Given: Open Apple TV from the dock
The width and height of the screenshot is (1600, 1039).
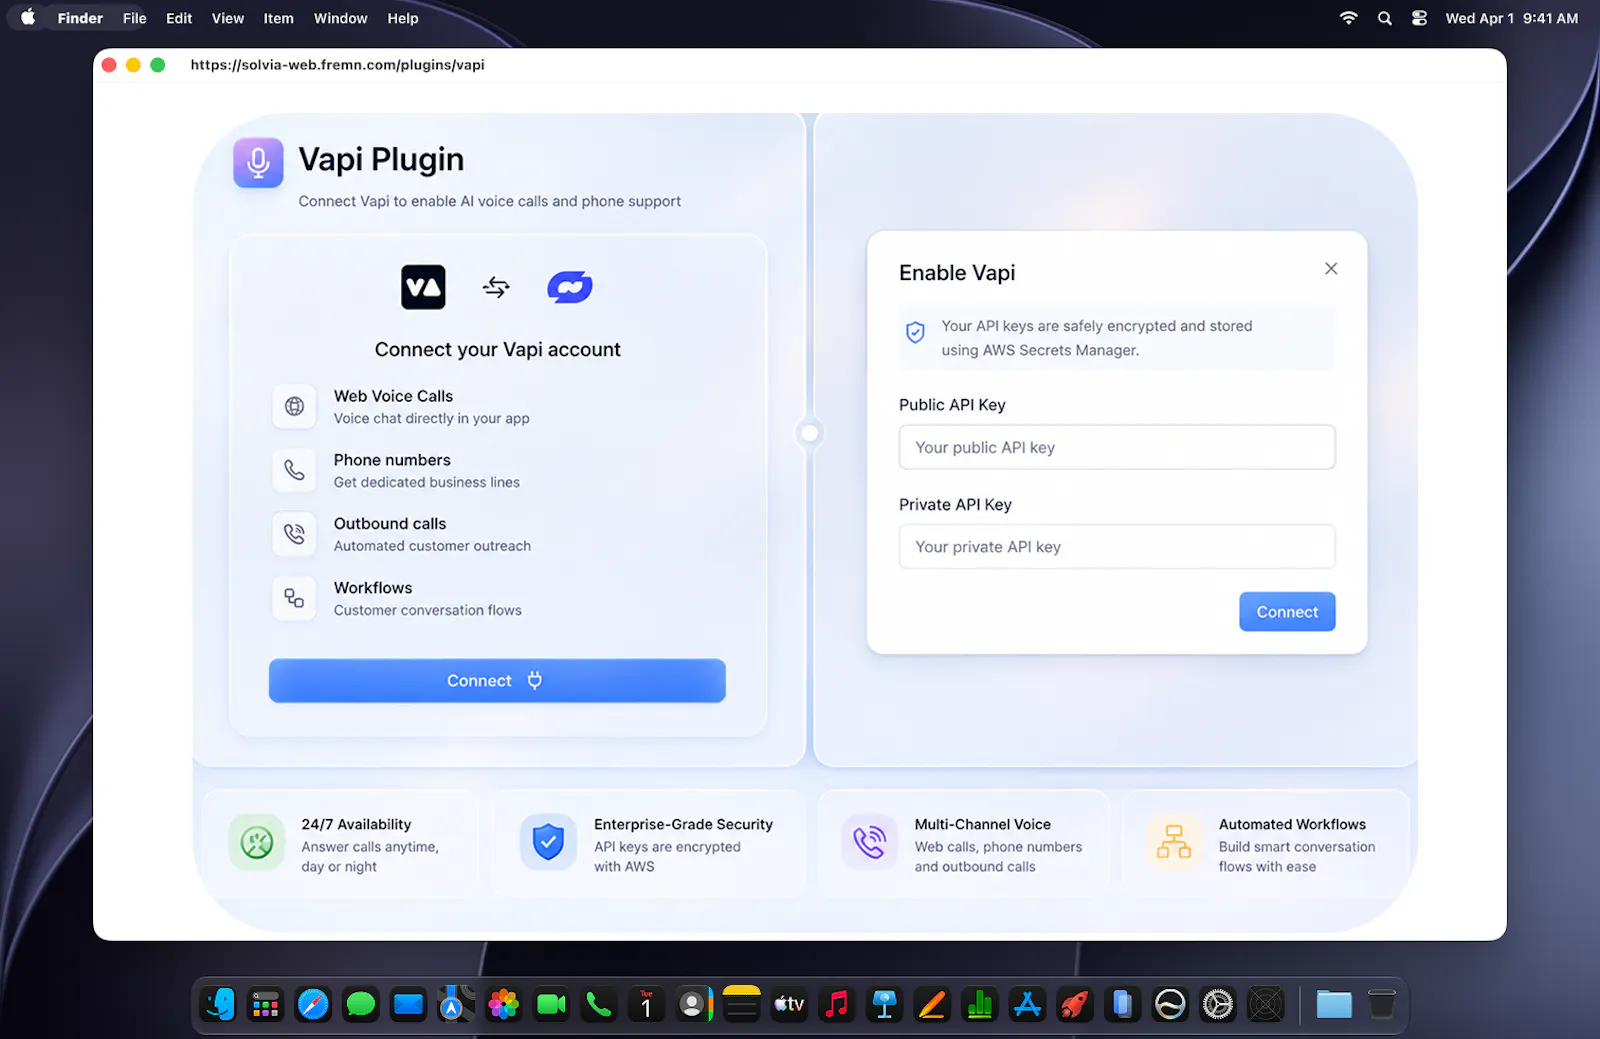Looking at the screenshot, I should tap(789, 1004).
